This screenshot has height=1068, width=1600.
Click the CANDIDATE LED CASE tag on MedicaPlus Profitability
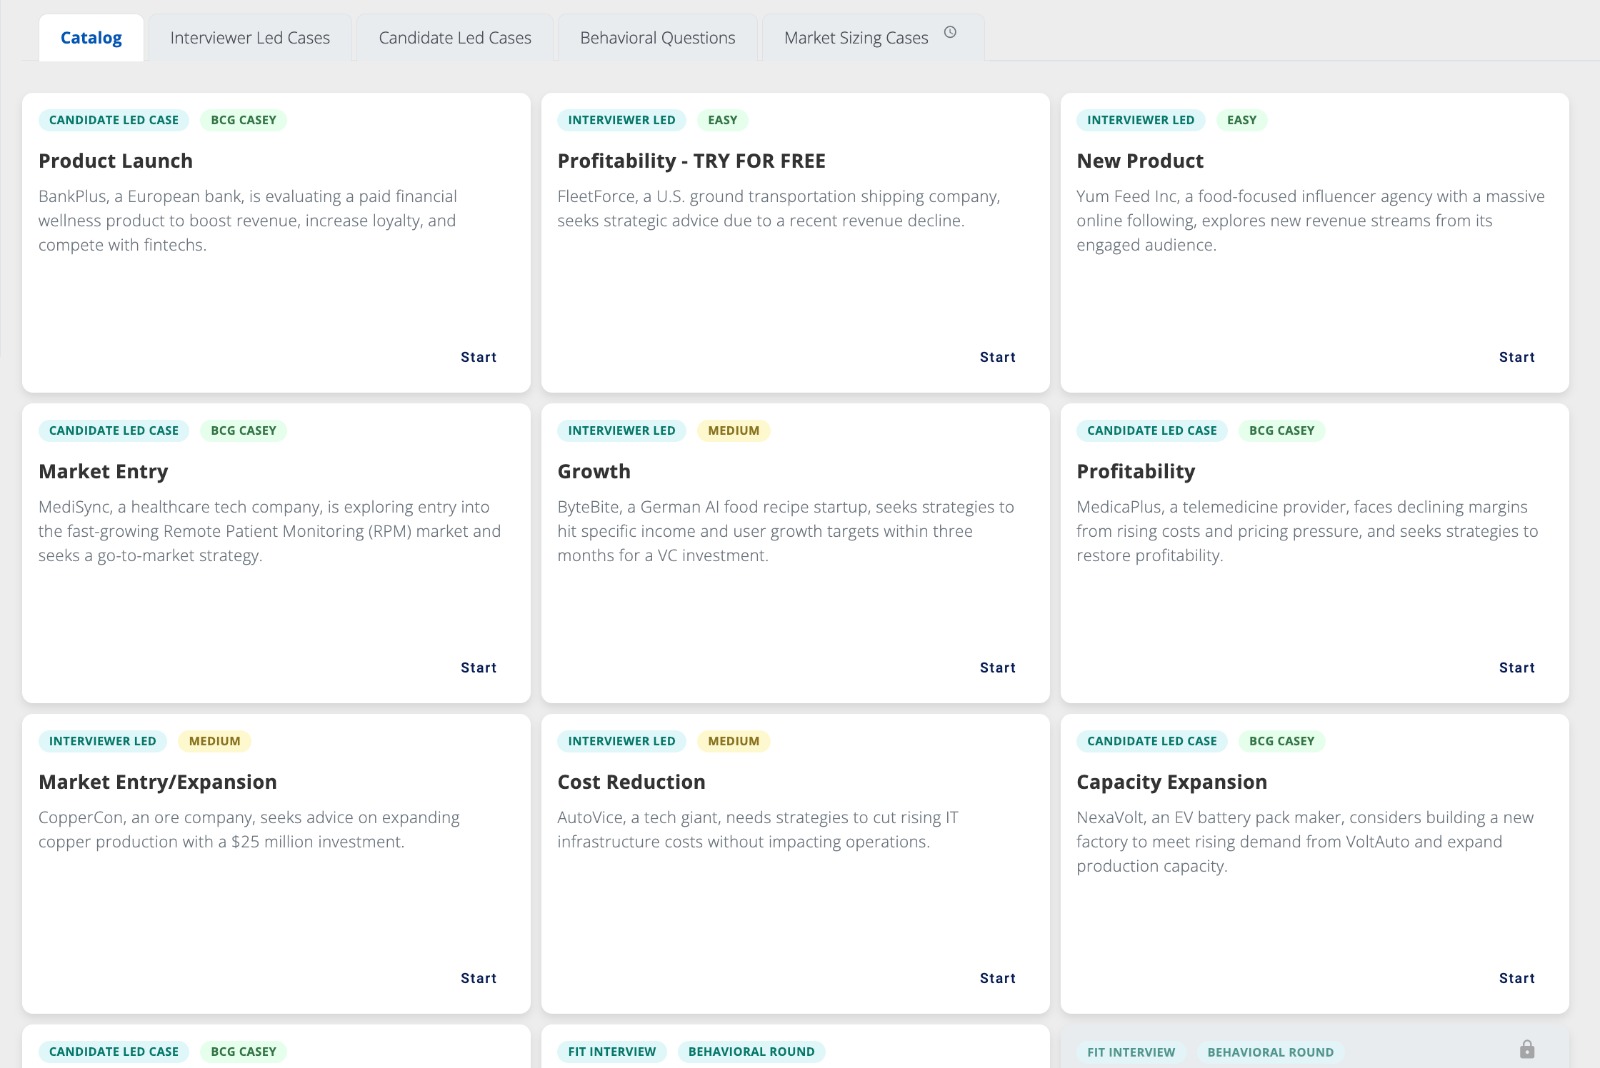[x=1152, y=431]
